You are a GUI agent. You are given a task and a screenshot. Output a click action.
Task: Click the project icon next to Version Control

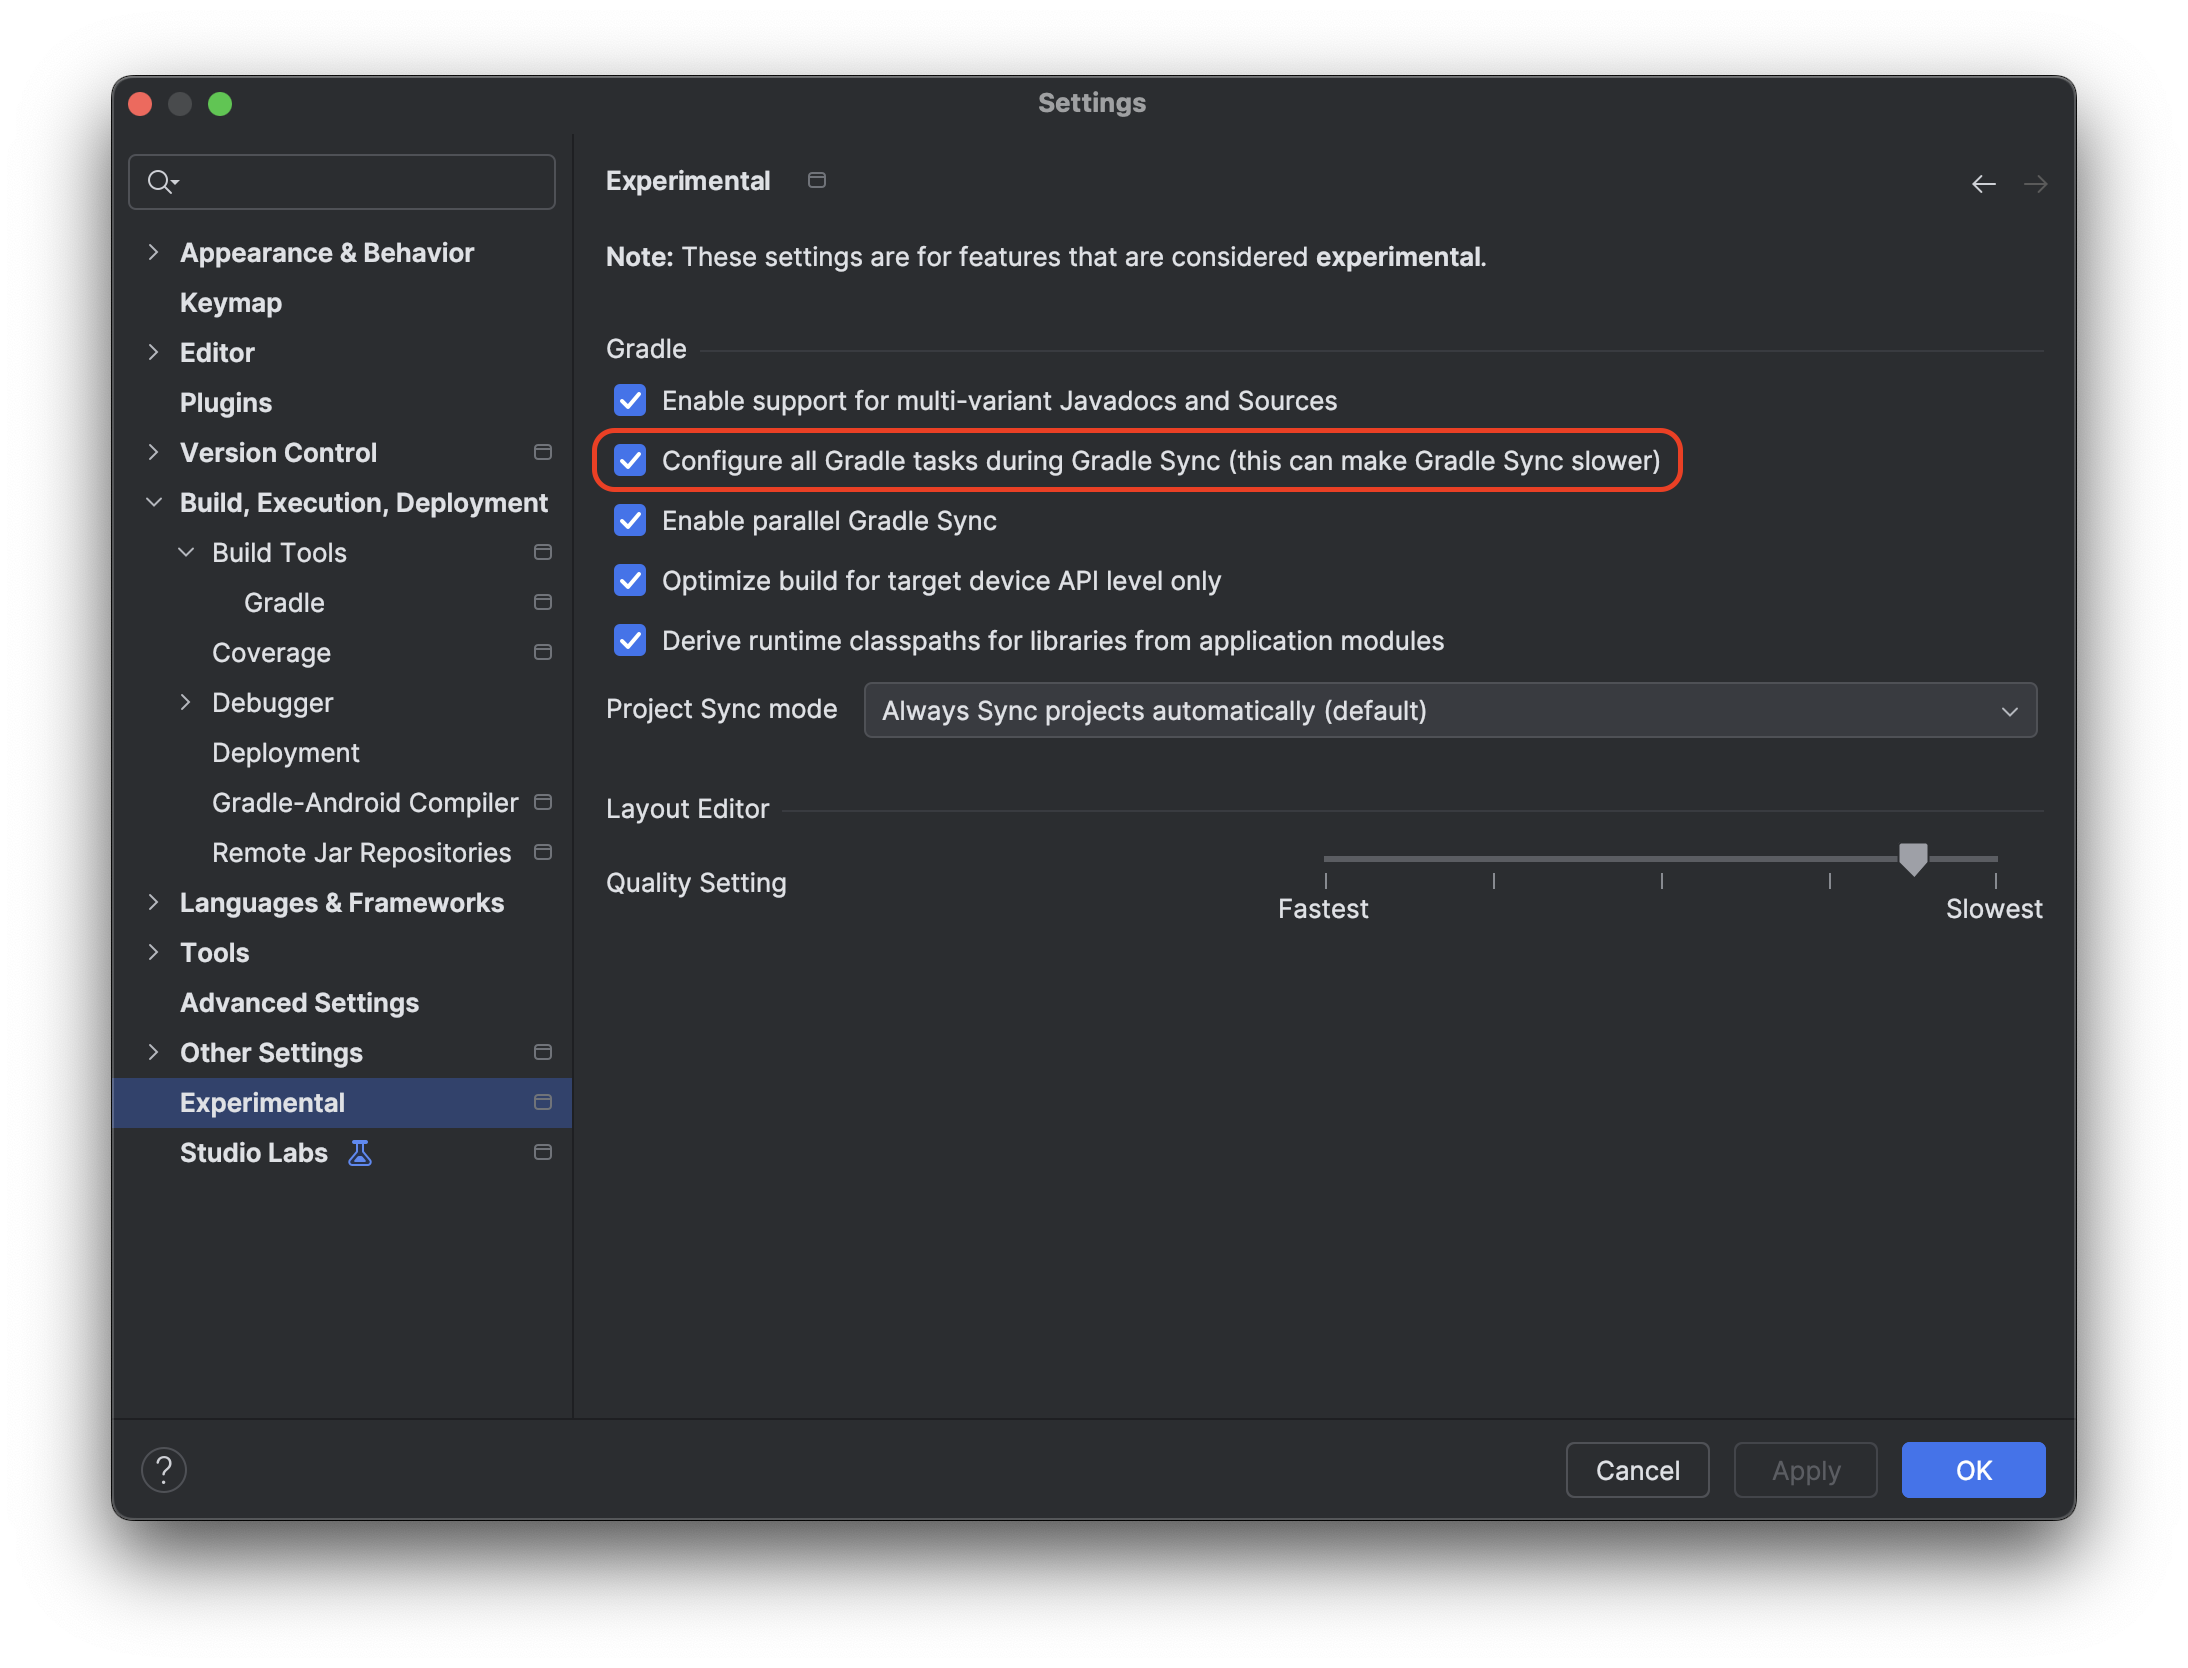[543, 452]
